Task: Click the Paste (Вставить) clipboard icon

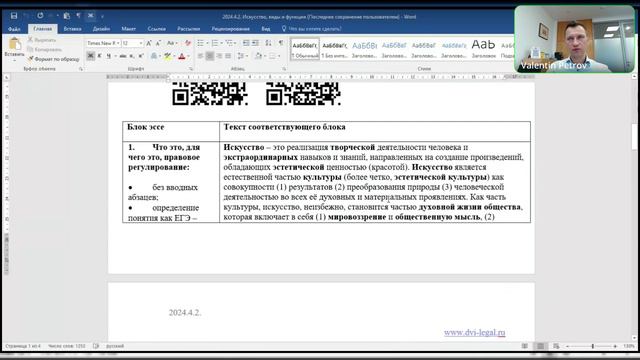Action: (x=15, y=44)
